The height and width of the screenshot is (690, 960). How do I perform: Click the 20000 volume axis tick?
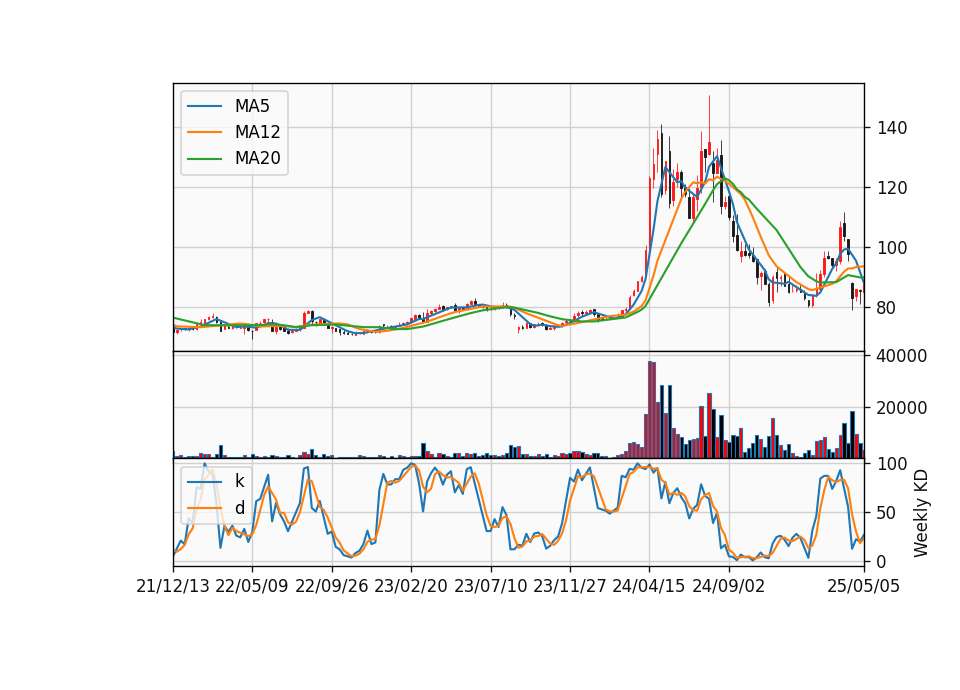[x=902, y=408]
